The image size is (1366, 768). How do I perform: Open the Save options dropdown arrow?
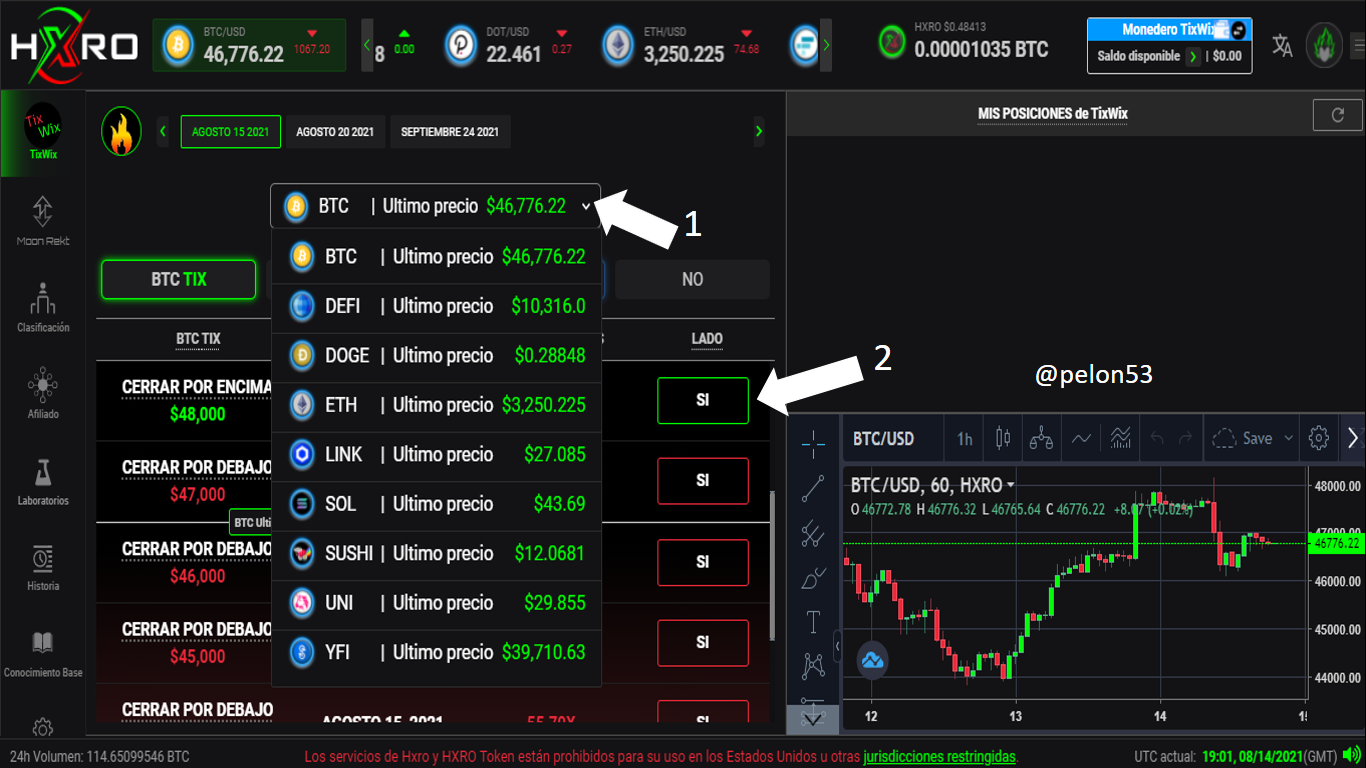point(1288,438)
